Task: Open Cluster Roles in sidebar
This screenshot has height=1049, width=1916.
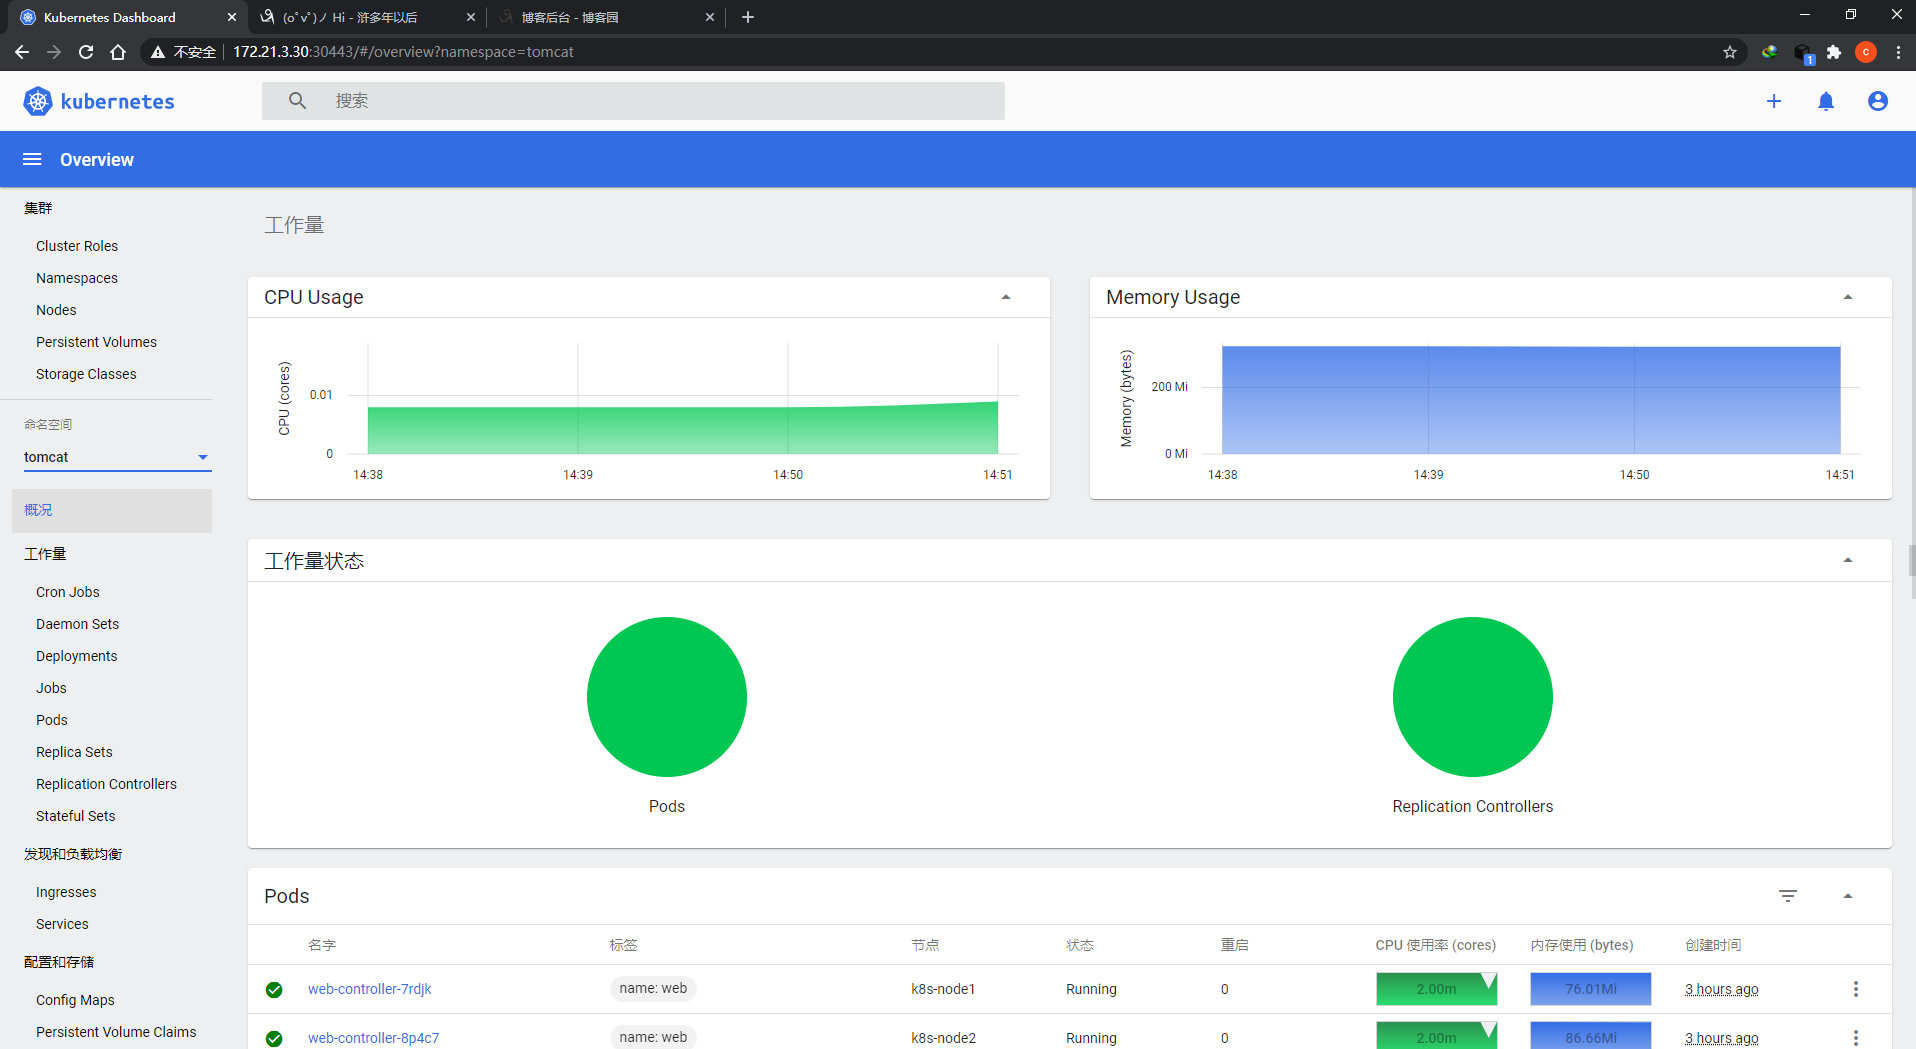Action: pyautogui.click(x=77, y=246)
